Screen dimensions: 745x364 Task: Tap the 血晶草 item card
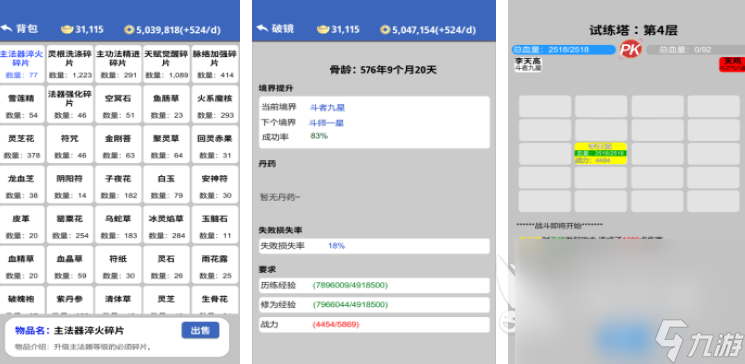pyautogui.click(x=70, y=265)
